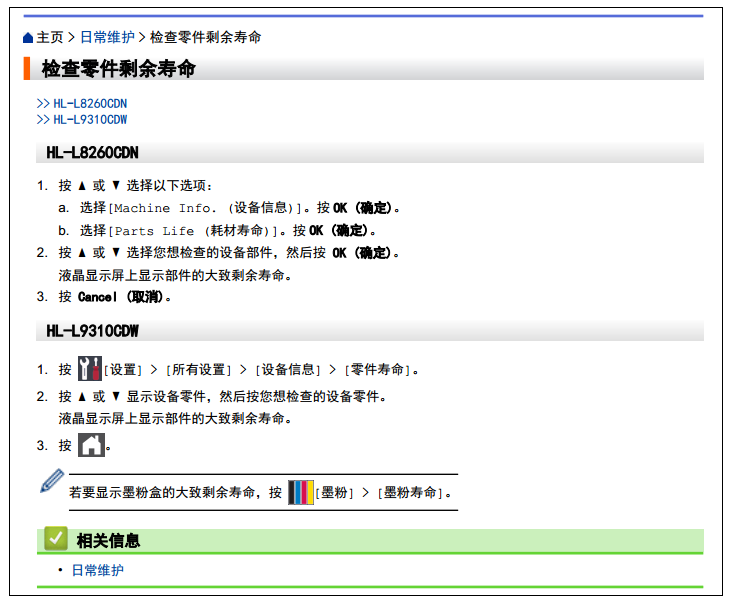The width and height of the screenshot is (742, 601).
Task: Click the home button icon in step 3
Action: pos(91,445)
